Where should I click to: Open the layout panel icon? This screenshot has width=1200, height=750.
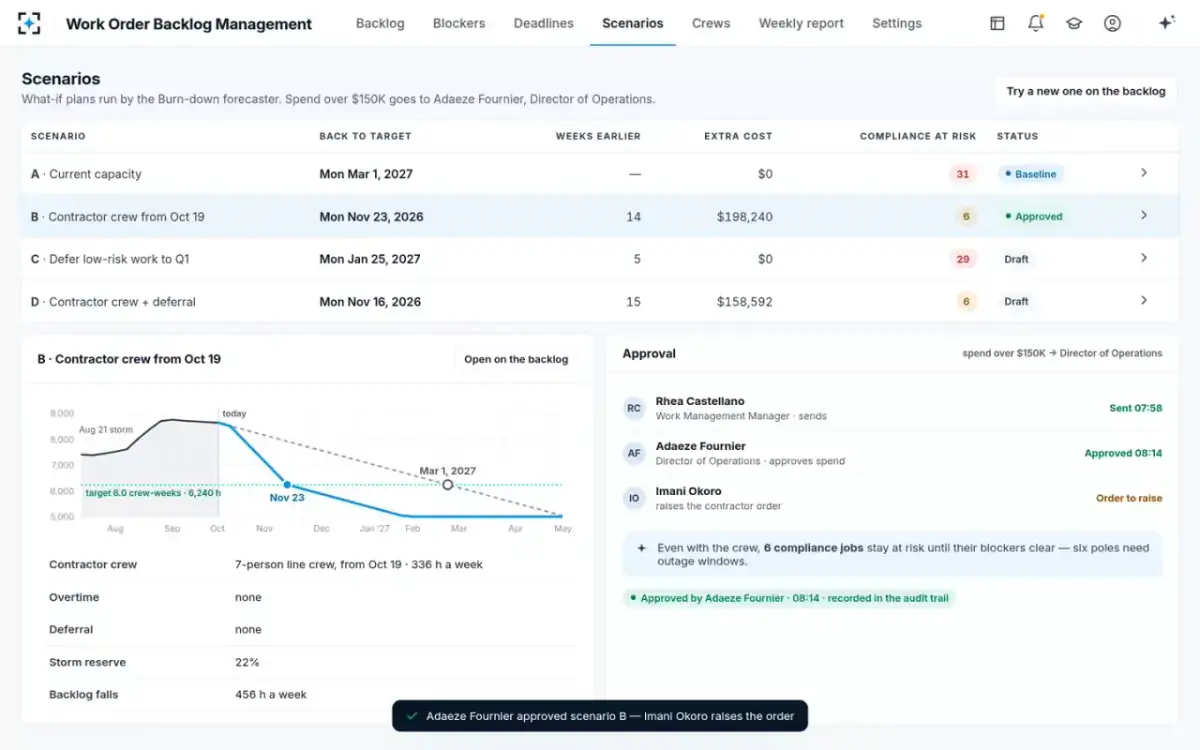pyautogui.click(x=997, y=23)
